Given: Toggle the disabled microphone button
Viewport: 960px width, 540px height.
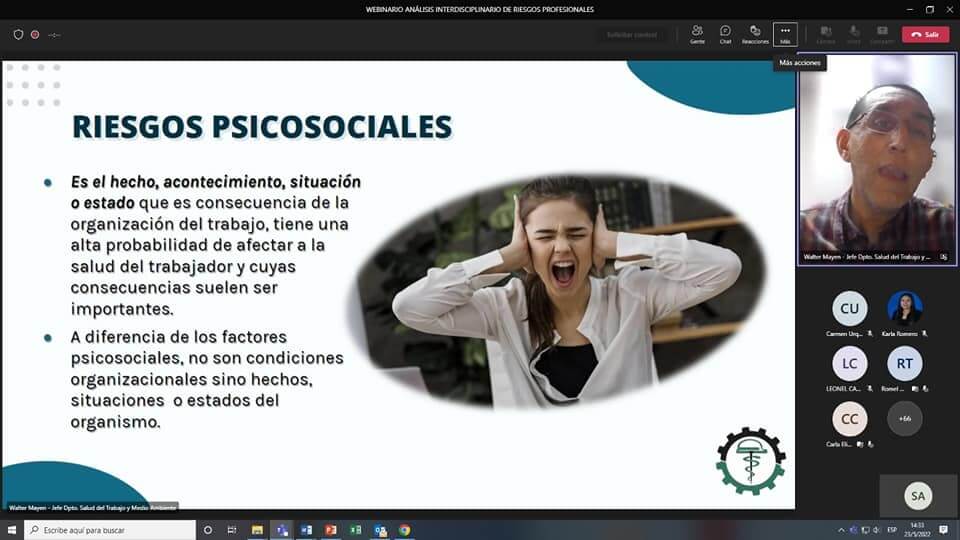Looking at the screenshot, I should tap(853, 34).
